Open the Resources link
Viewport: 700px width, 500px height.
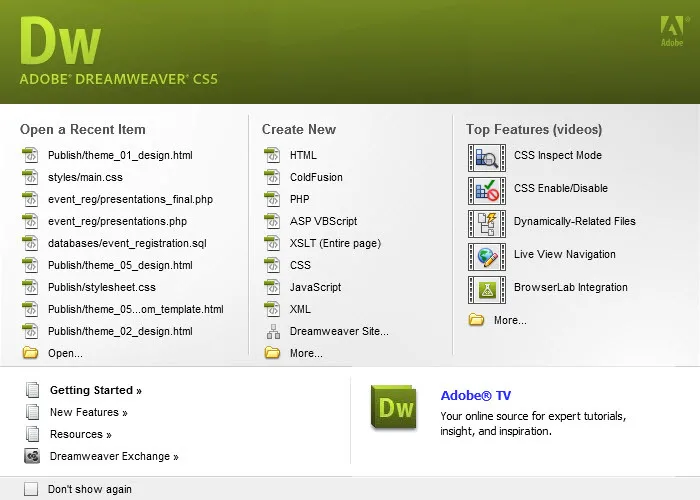(x=80, y=434)
